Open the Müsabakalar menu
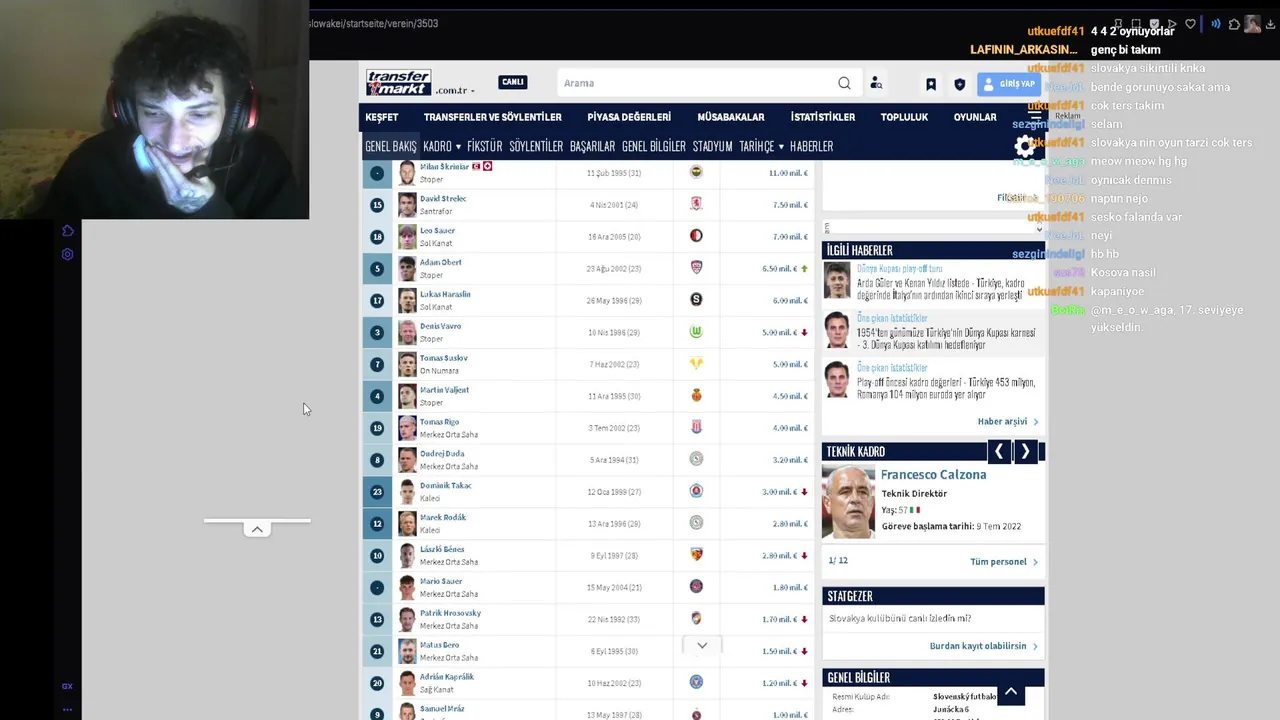 click(x=731, y=117)
